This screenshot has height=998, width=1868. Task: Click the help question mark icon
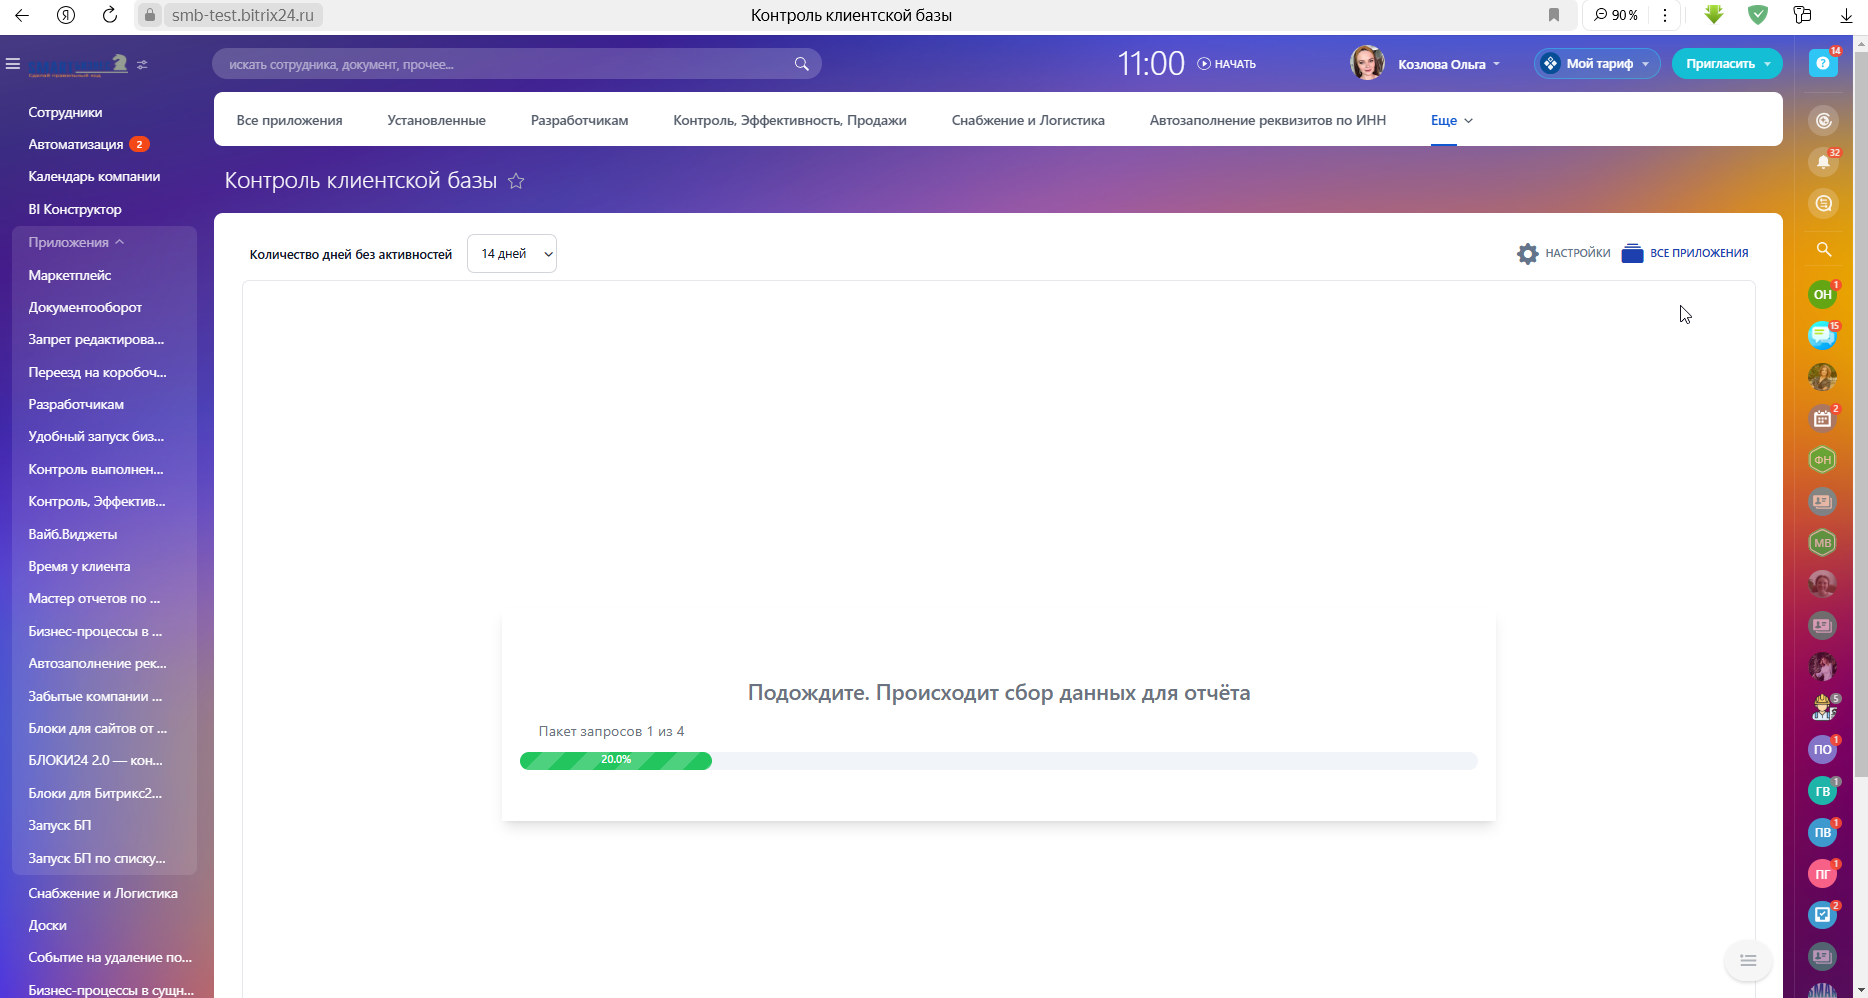point(1823,63)
